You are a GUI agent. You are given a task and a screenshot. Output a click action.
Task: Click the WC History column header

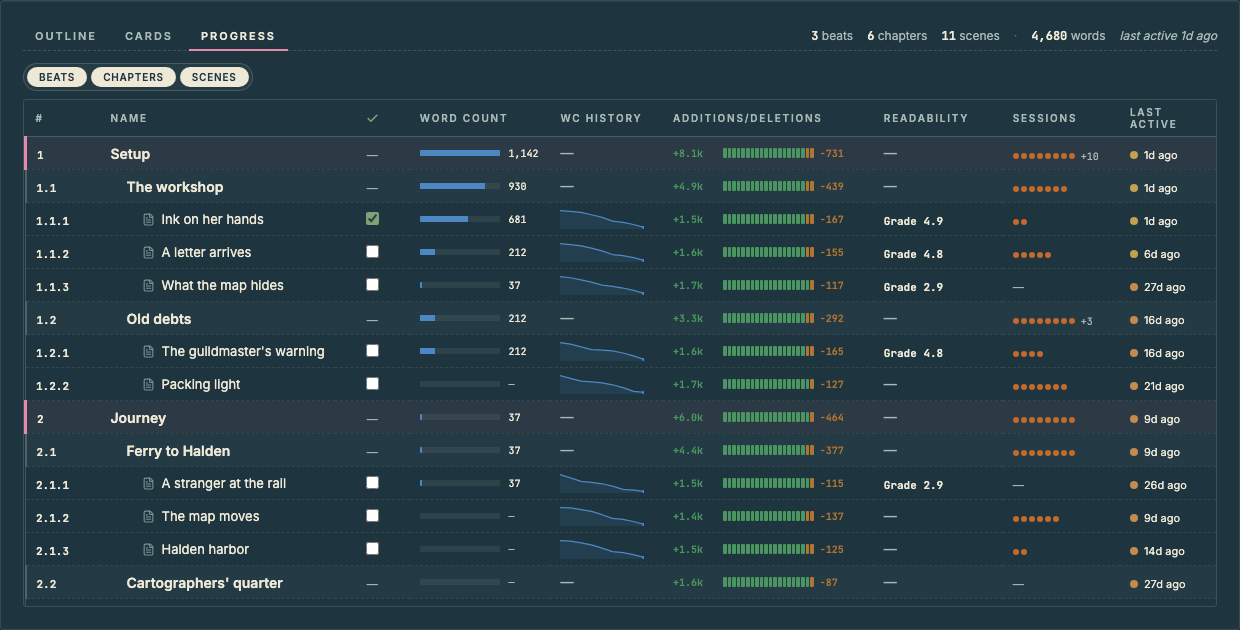click(x=601, y=118)
